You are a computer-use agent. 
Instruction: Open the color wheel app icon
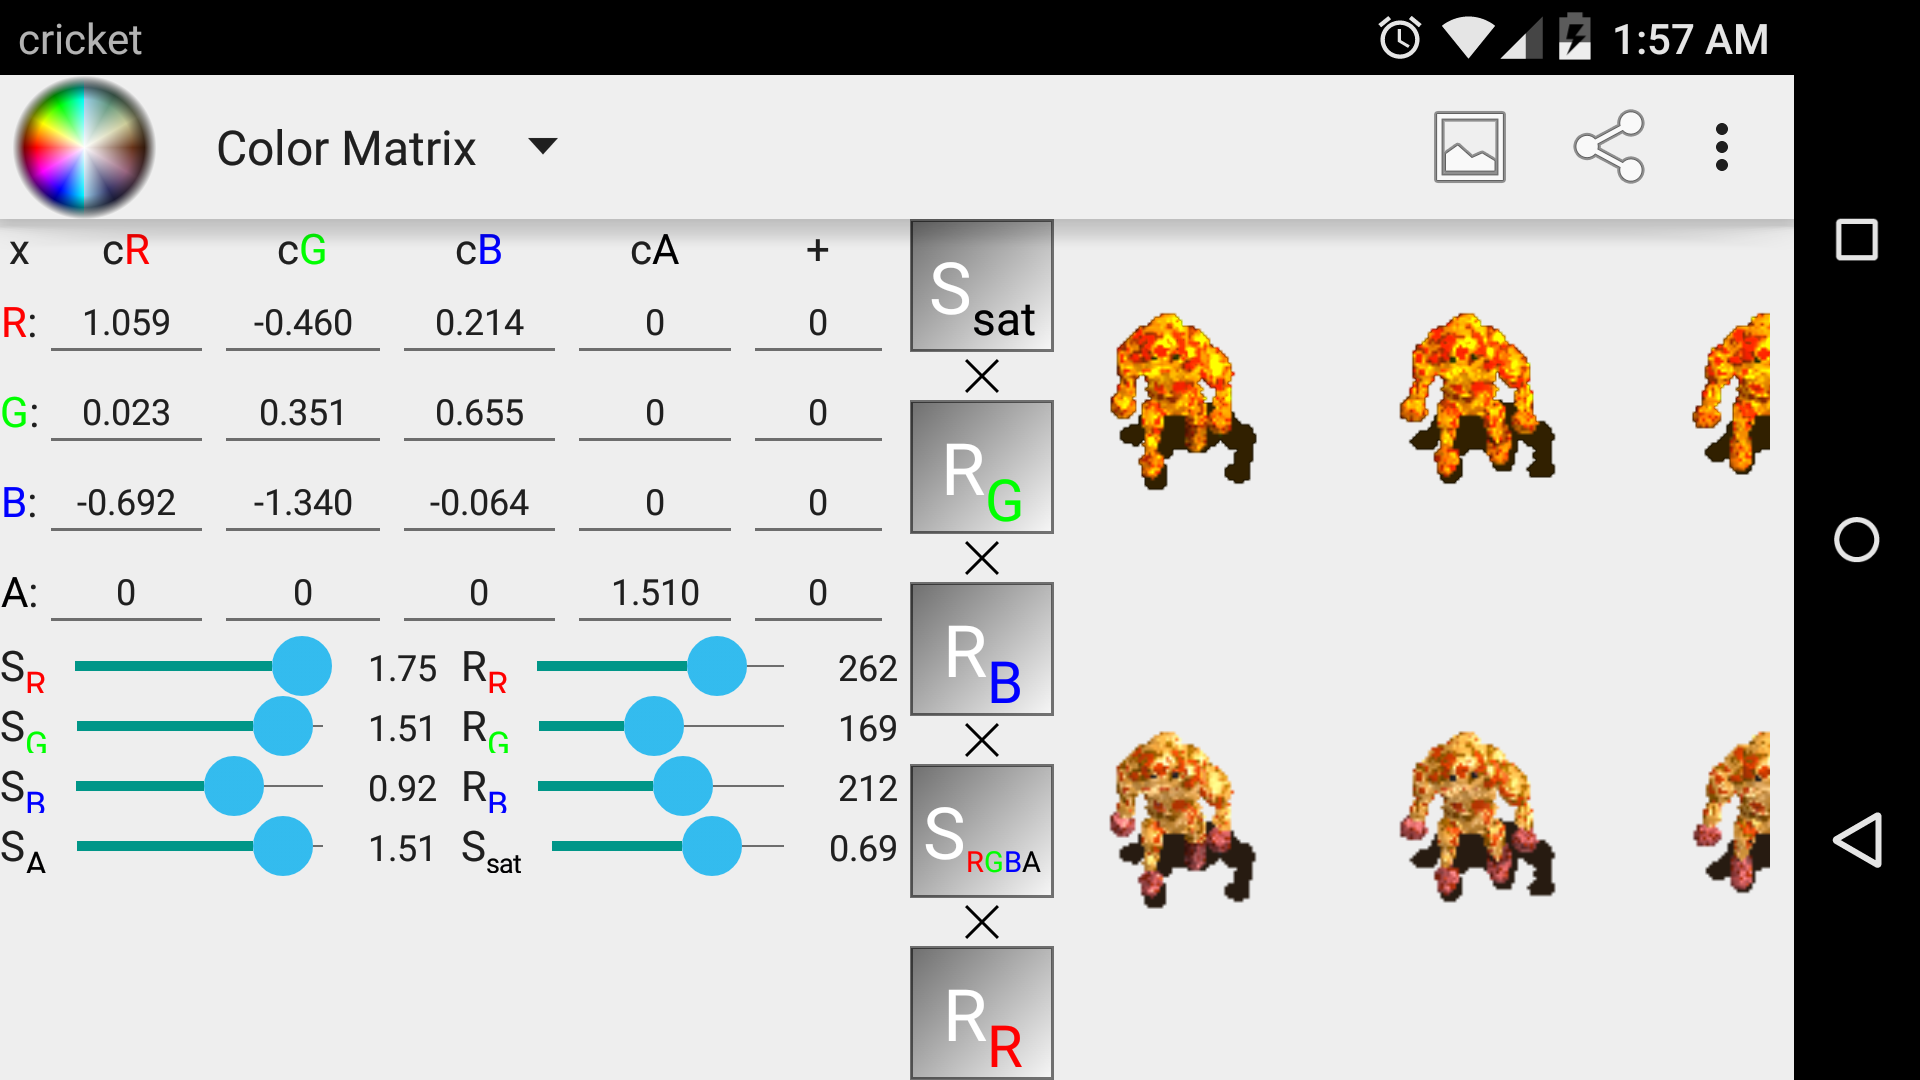coord(83,146)
